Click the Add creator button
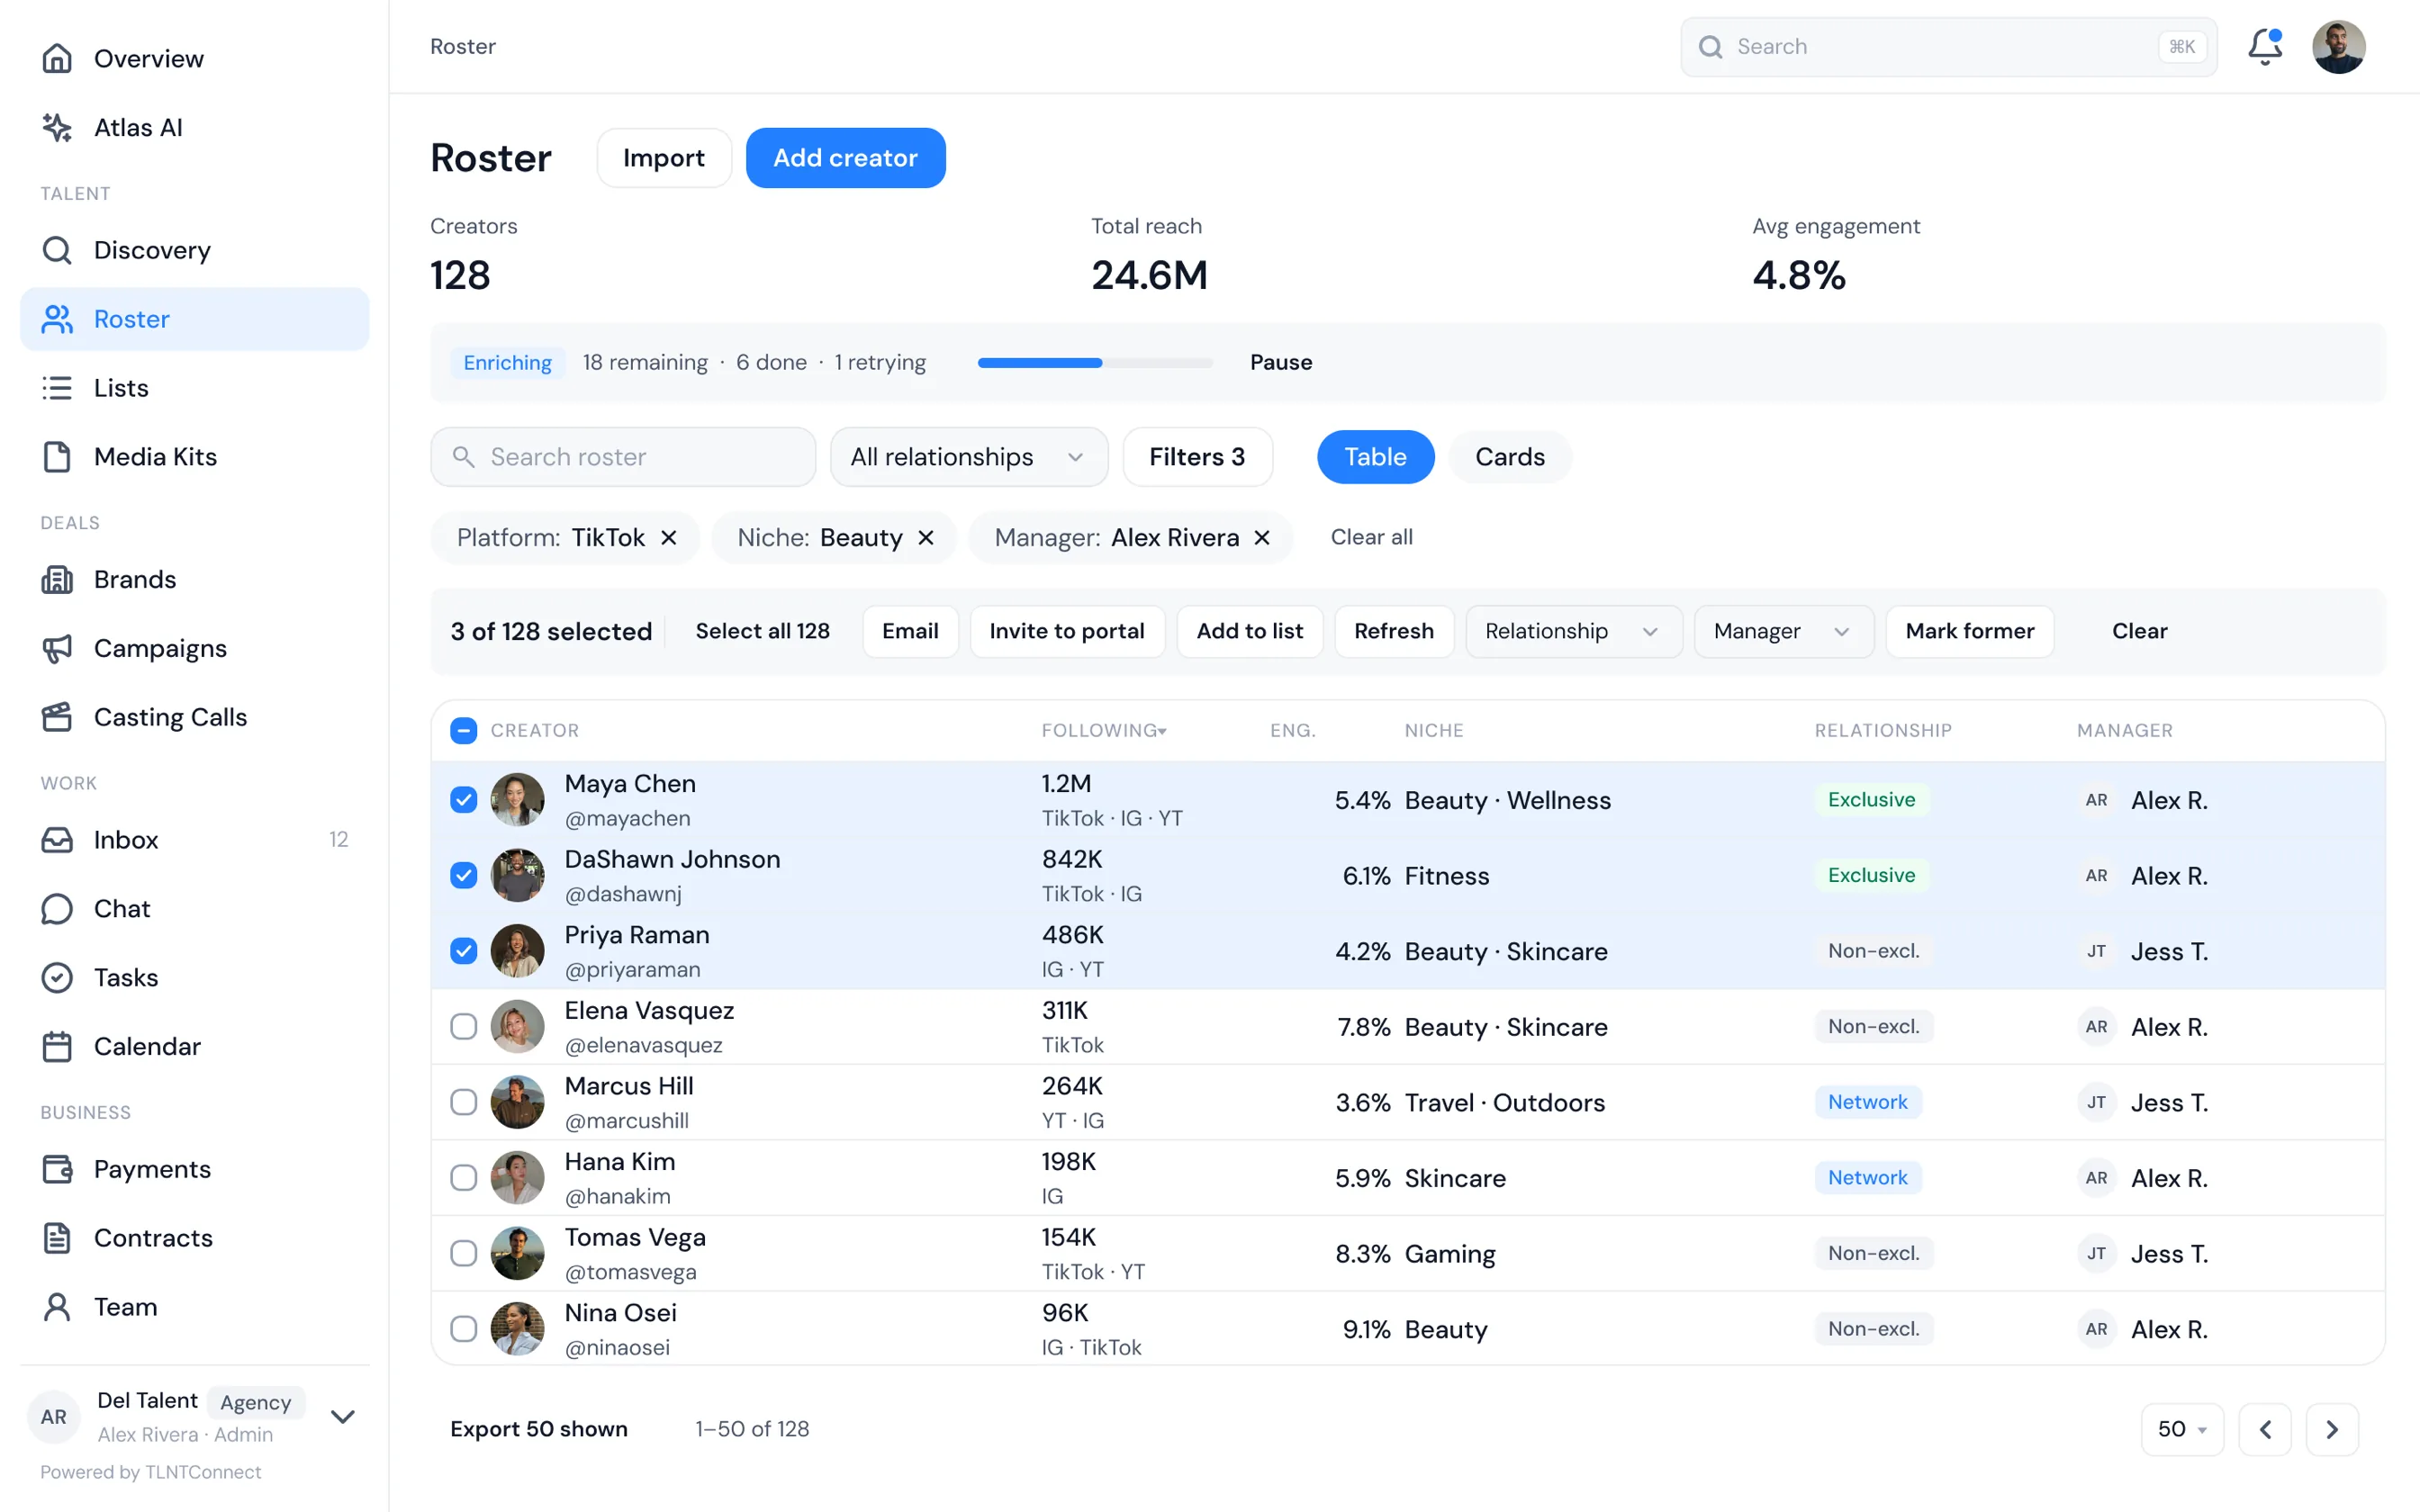2420x1512 pixels. pyautogui.click(x=845, y=158)
